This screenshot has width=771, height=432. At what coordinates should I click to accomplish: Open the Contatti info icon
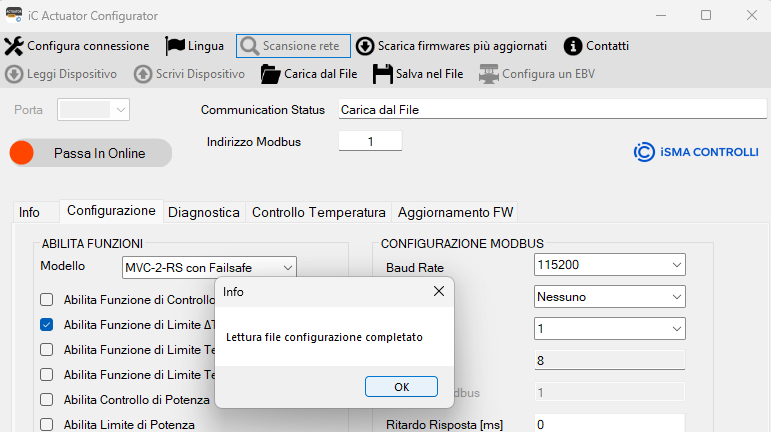tap(573, 46)
